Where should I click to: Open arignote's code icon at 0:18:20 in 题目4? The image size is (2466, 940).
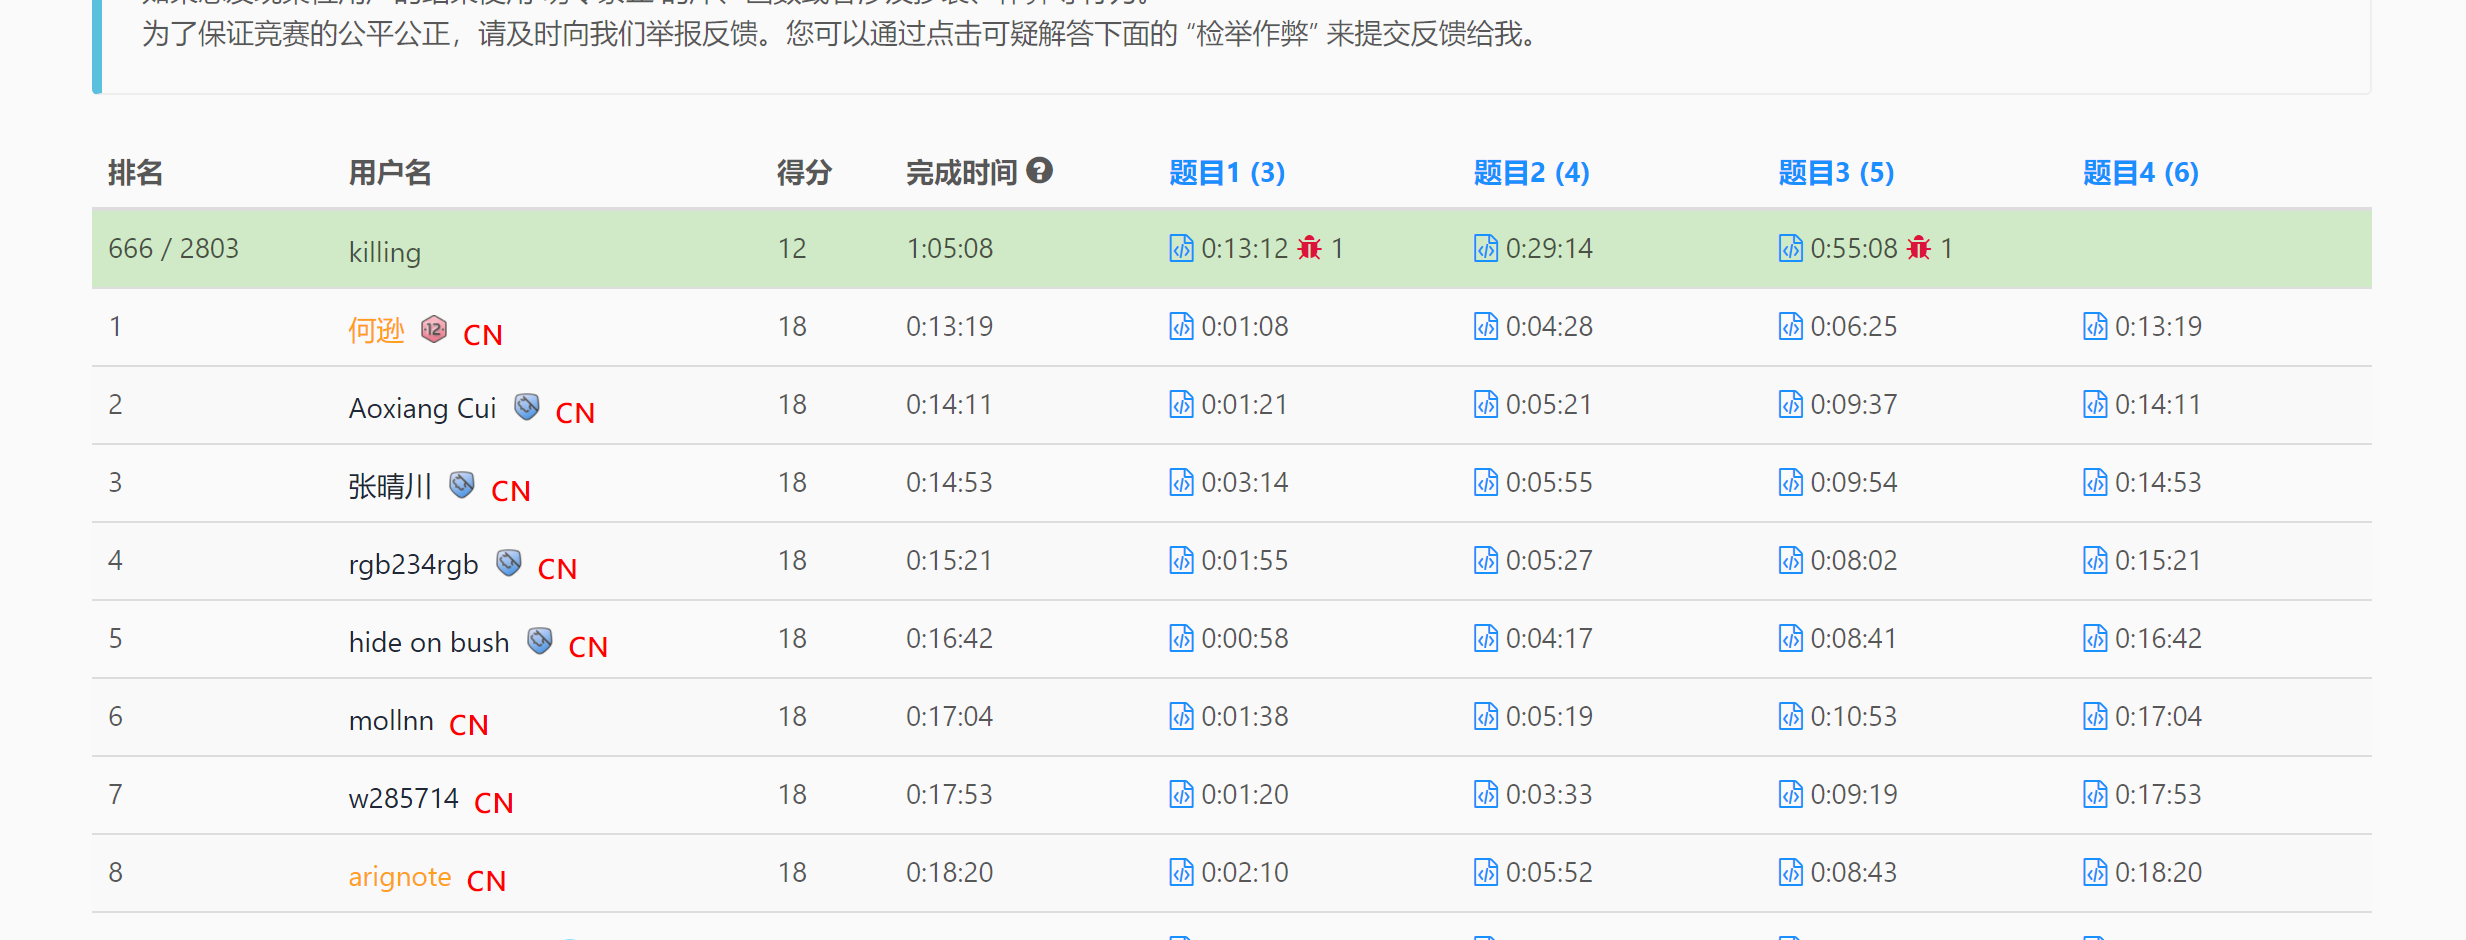(2095, 872)
